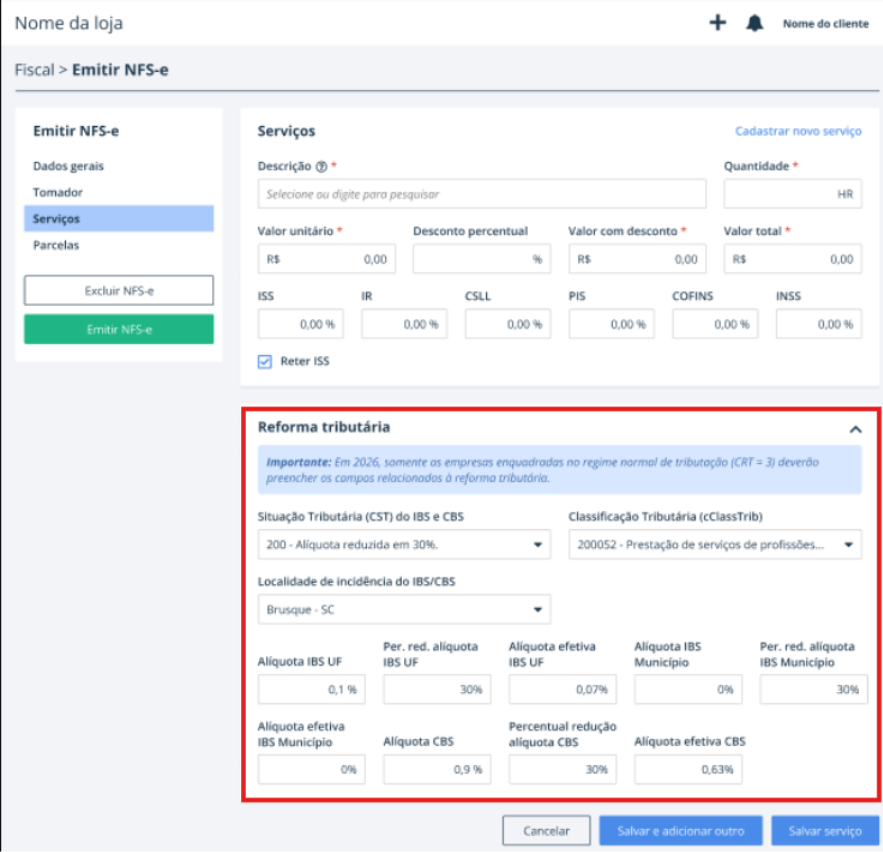Screen dimensions: 883x852
Task: Focus the Alíquota efetiva IBS UF field
Action: coord(563,689)
